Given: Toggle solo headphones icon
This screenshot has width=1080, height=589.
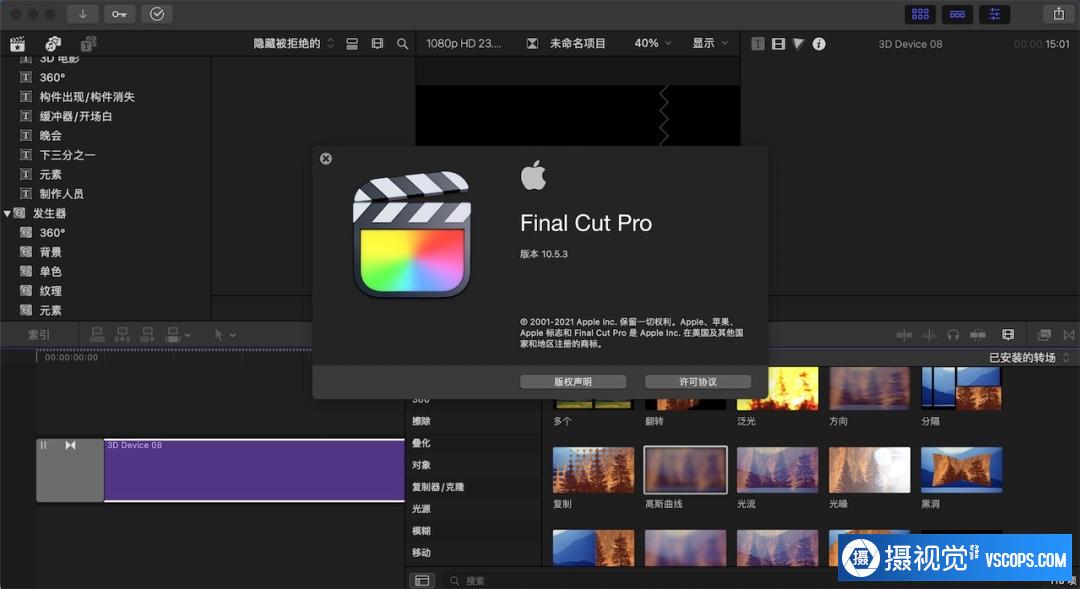Looking at the screenshot, I should click(953, 335).
